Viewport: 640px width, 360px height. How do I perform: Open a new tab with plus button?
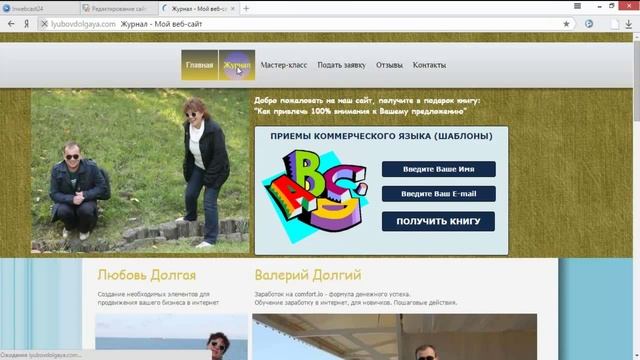246,8
